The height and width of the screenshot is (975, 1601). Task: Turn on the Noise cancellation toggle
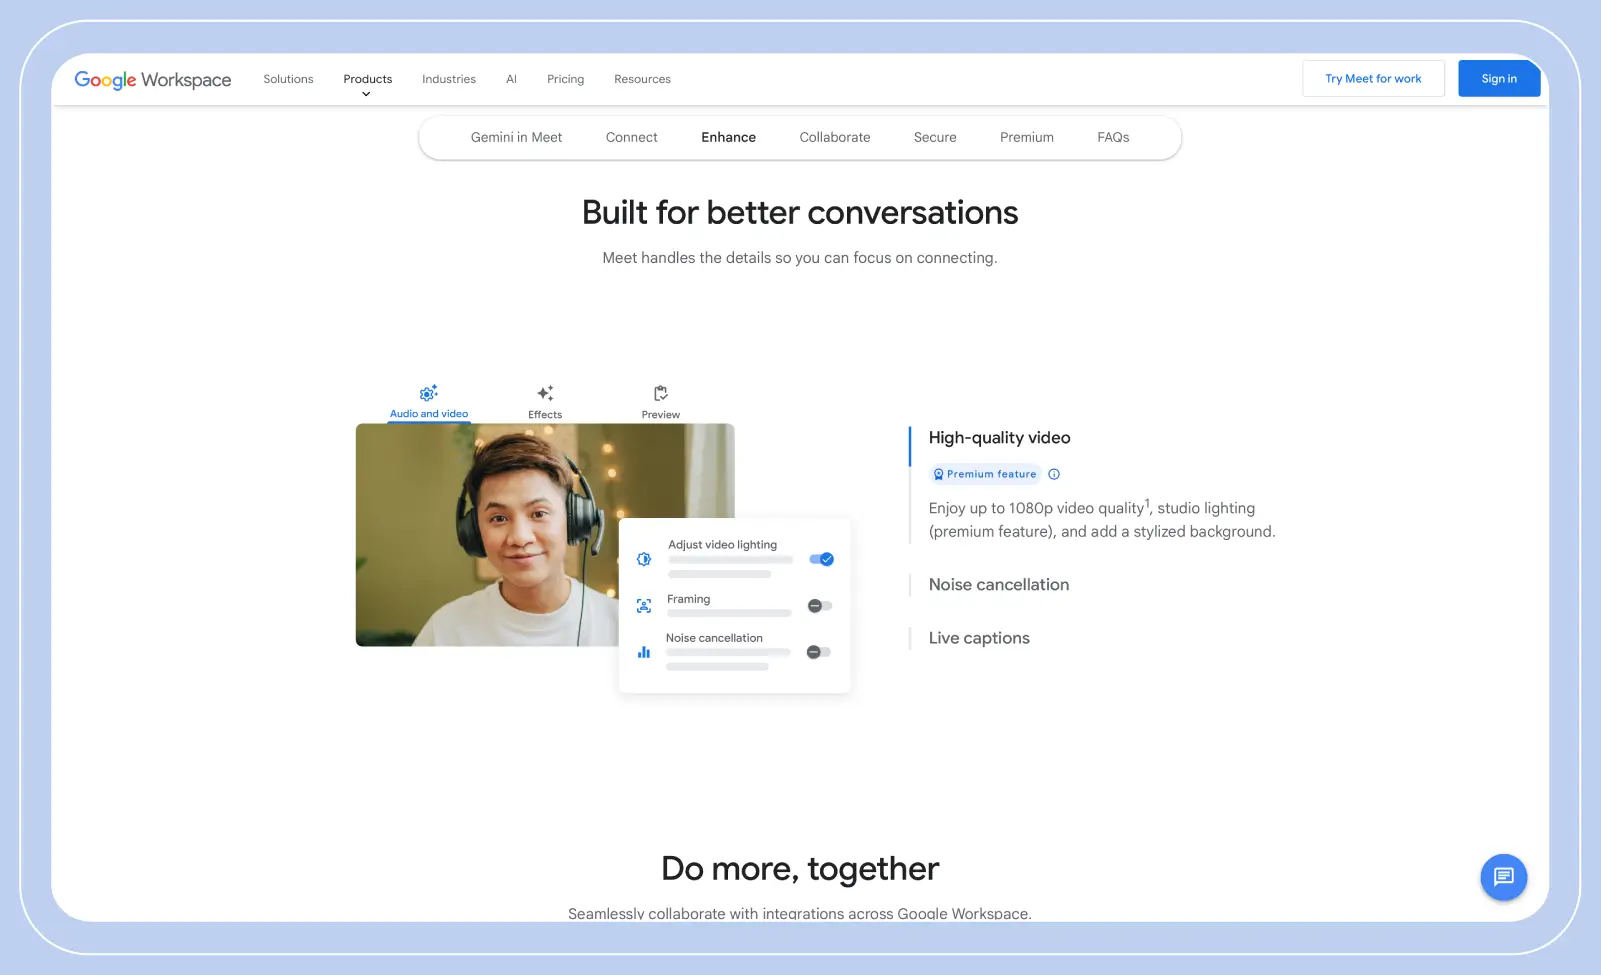[817, 651]
